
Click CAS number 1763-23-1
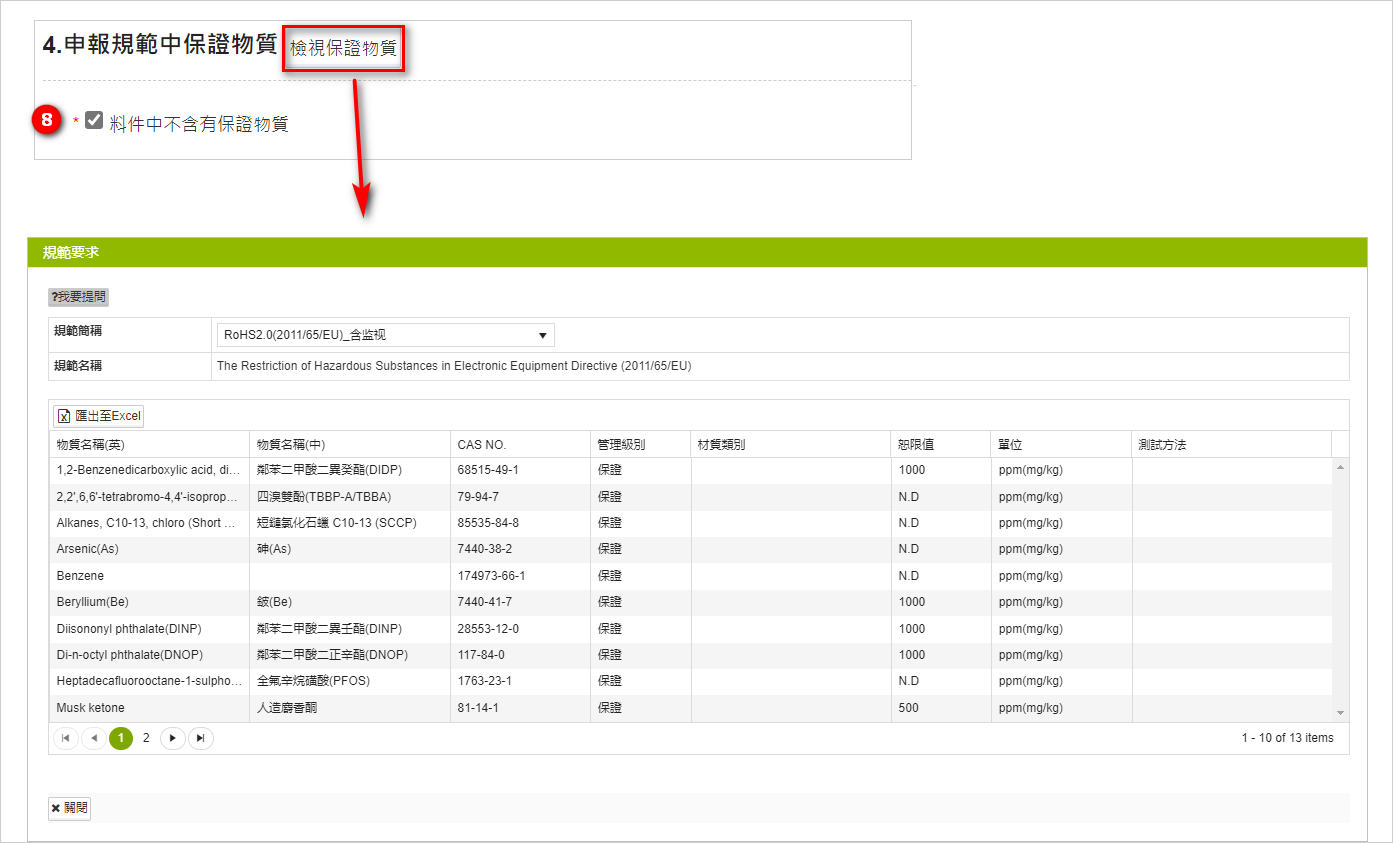485,681
